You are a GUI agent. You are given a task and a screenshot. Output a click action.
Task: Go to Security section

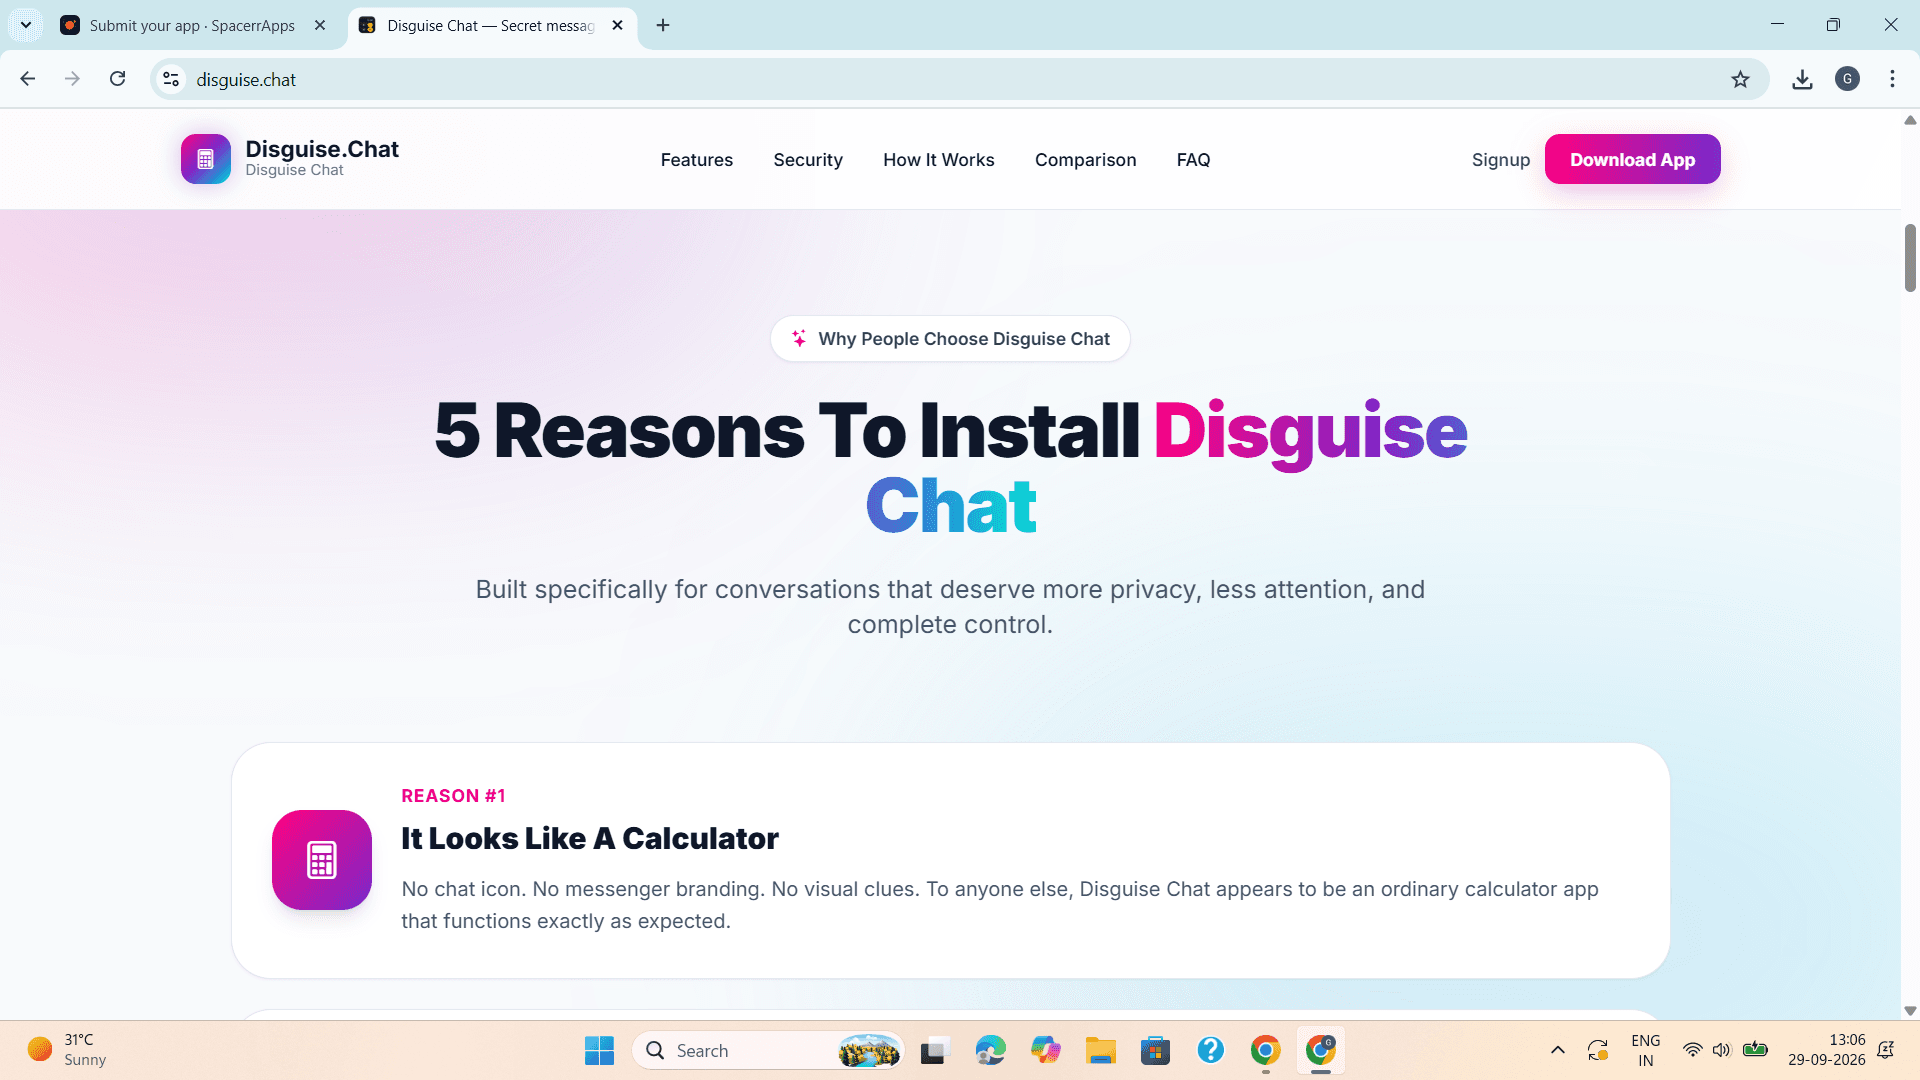(x=808, y=160)
